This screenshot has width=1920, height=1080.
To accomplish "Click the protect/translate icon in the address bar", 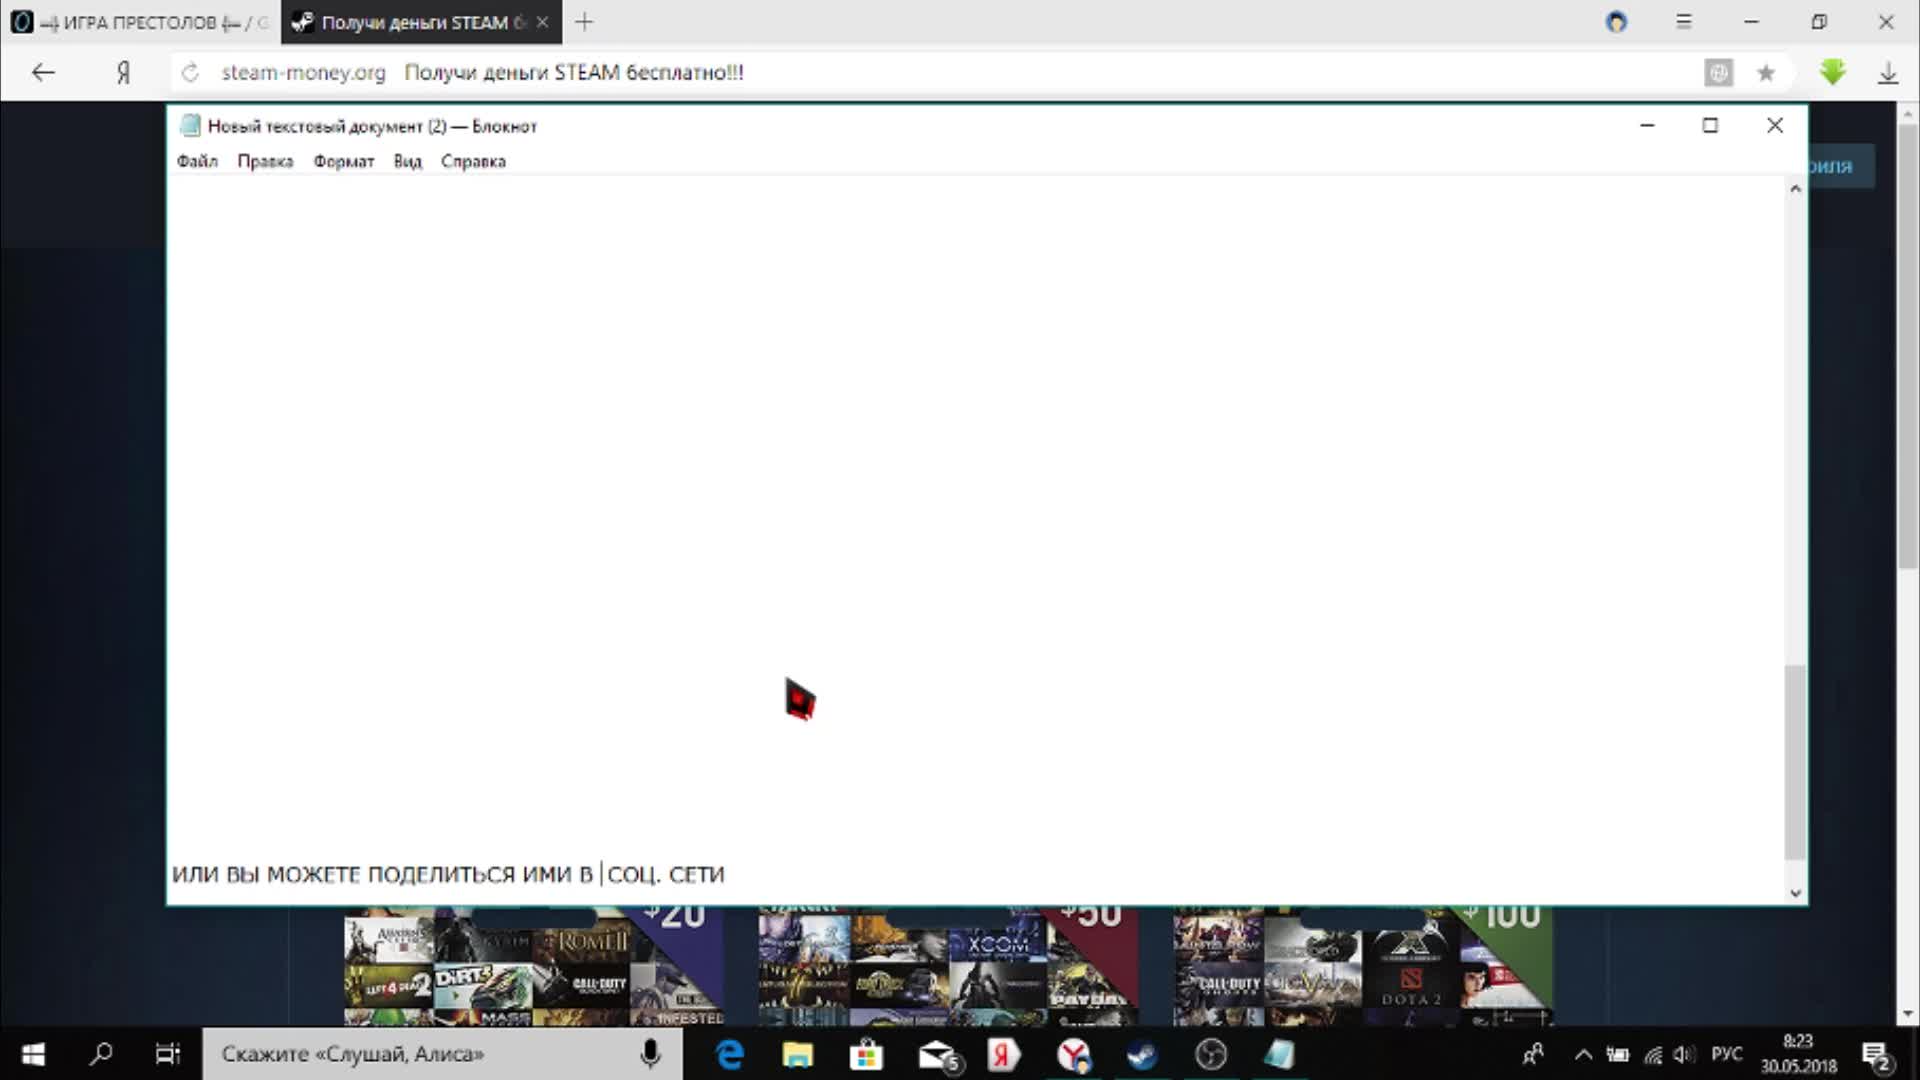I will coord(1718,72).
